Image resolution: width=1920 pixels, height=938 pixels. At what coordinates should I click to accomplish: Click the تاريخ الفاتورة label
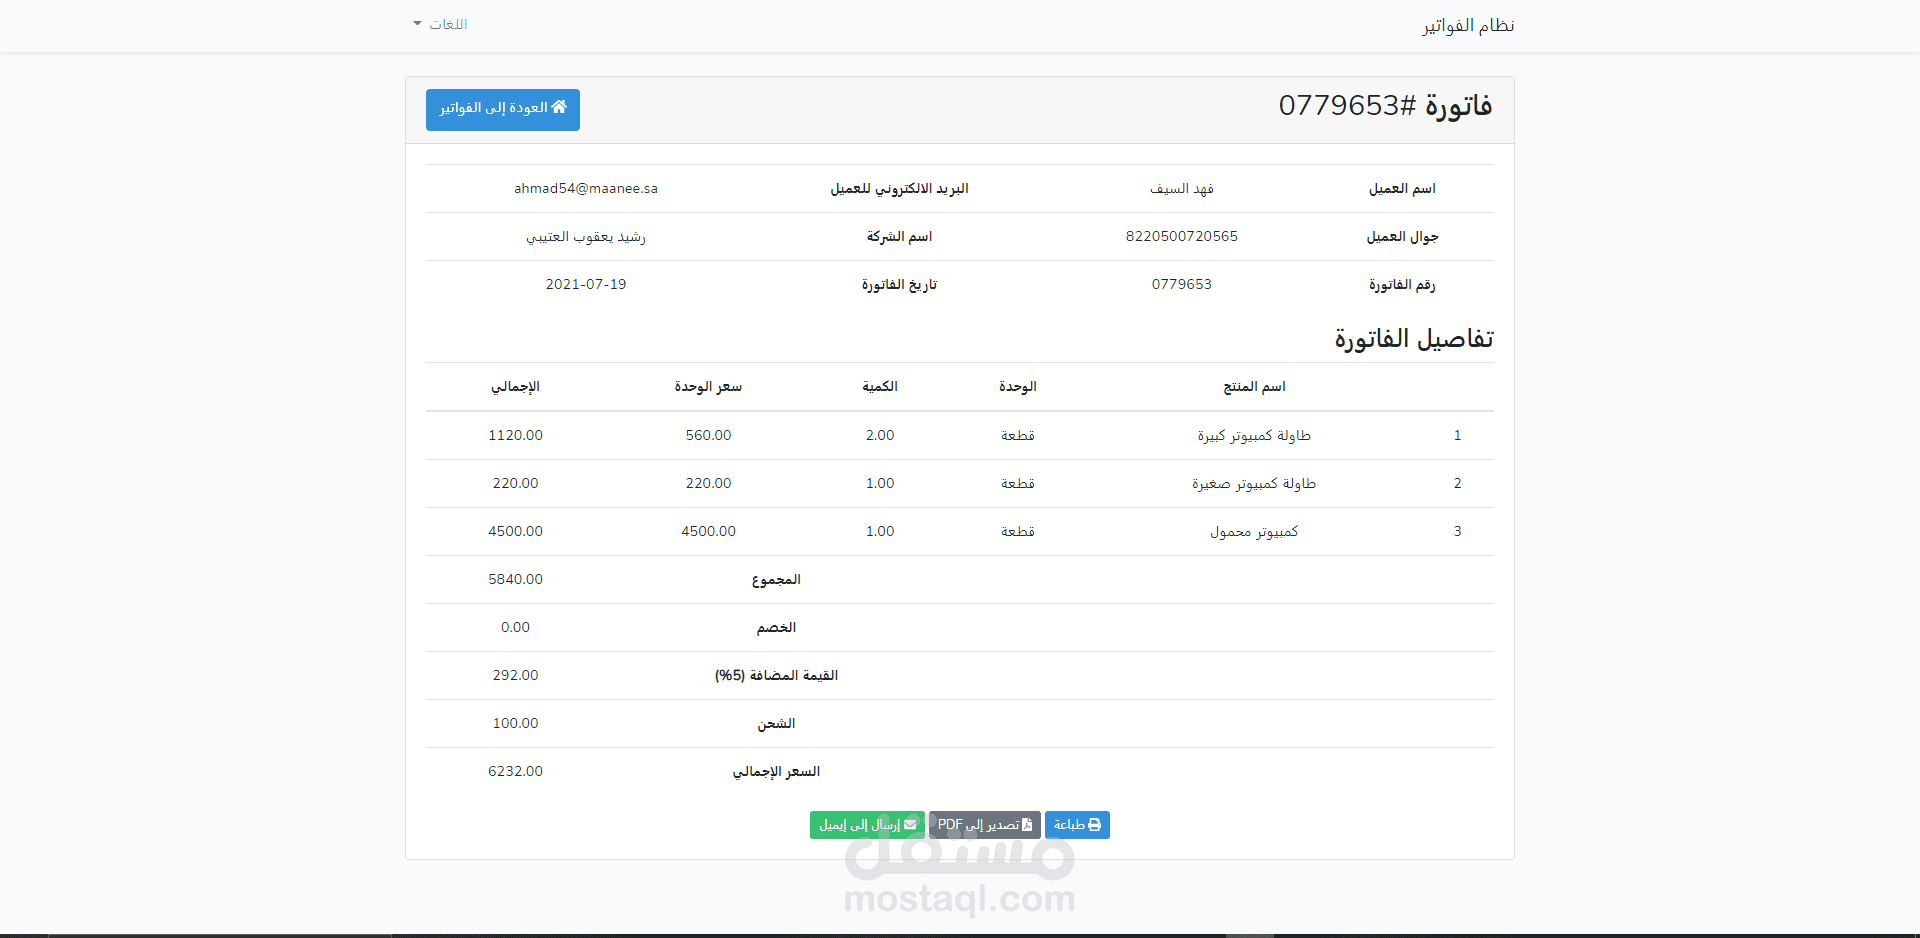(x=899, y=285)
